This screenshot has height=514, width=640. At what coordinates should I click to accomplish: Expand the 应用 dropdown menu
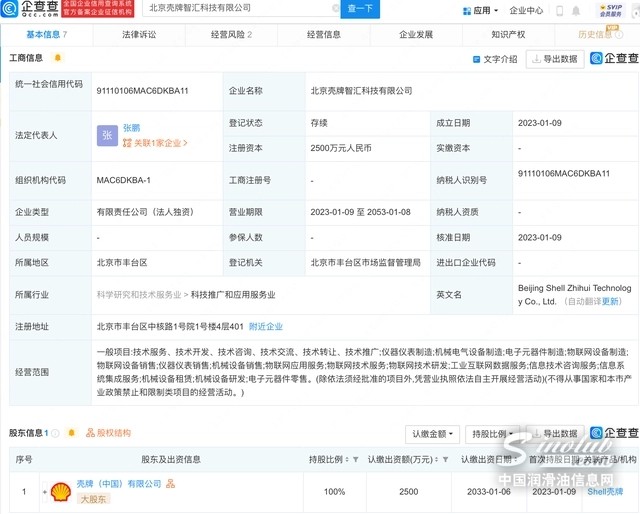480,11
